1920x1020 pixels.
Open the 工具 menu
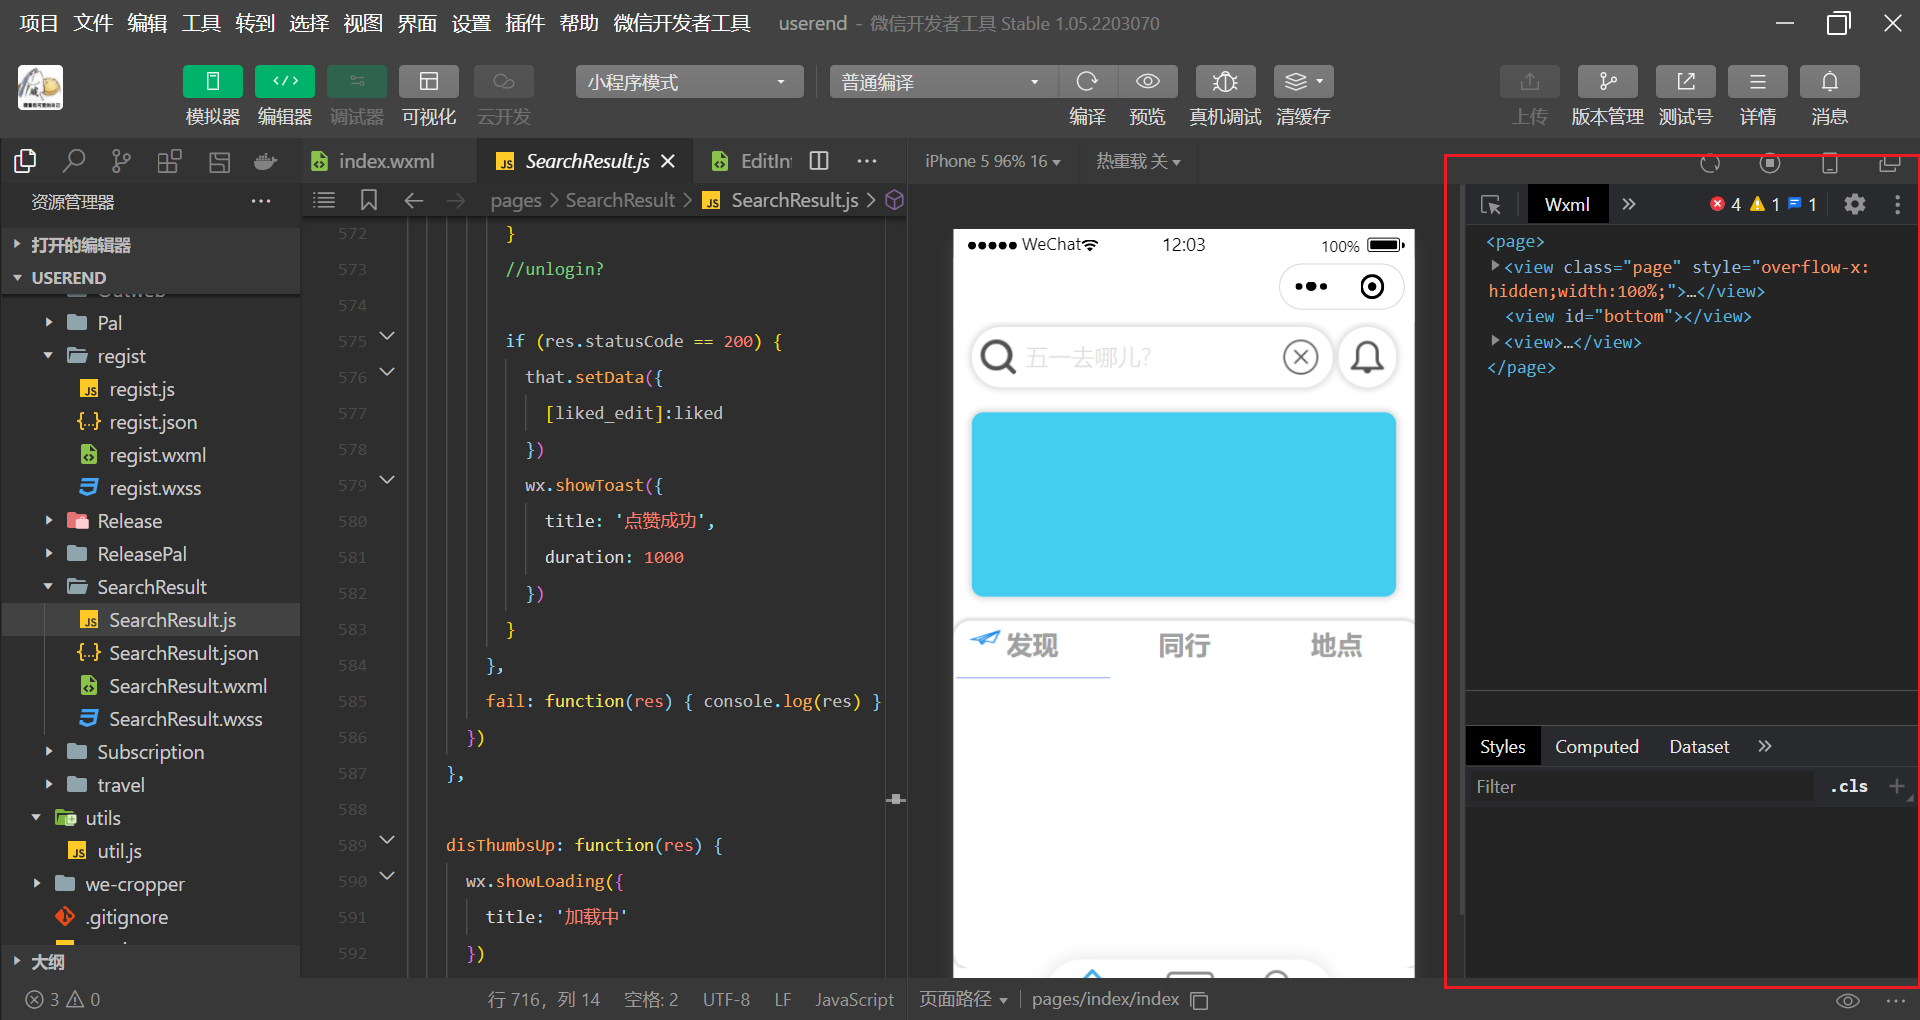point(201,23)
